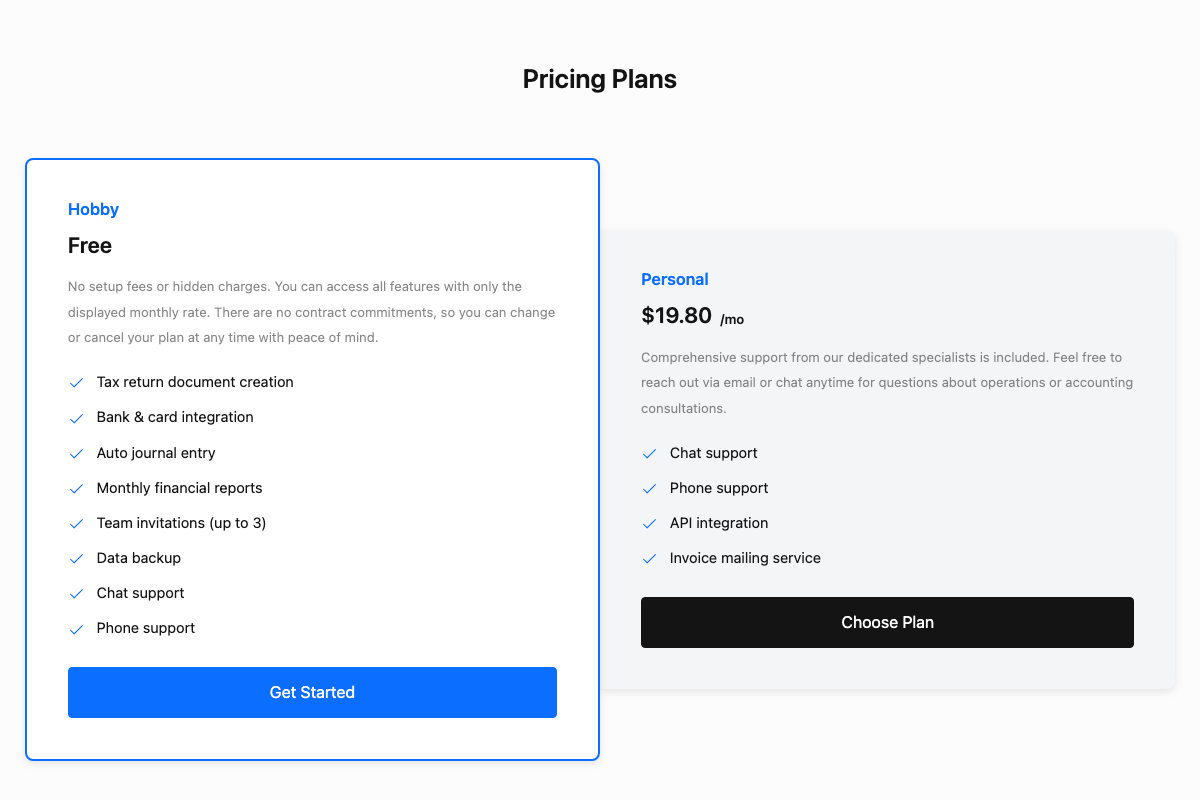Click the Choose Plan button

tap(887, 622)
